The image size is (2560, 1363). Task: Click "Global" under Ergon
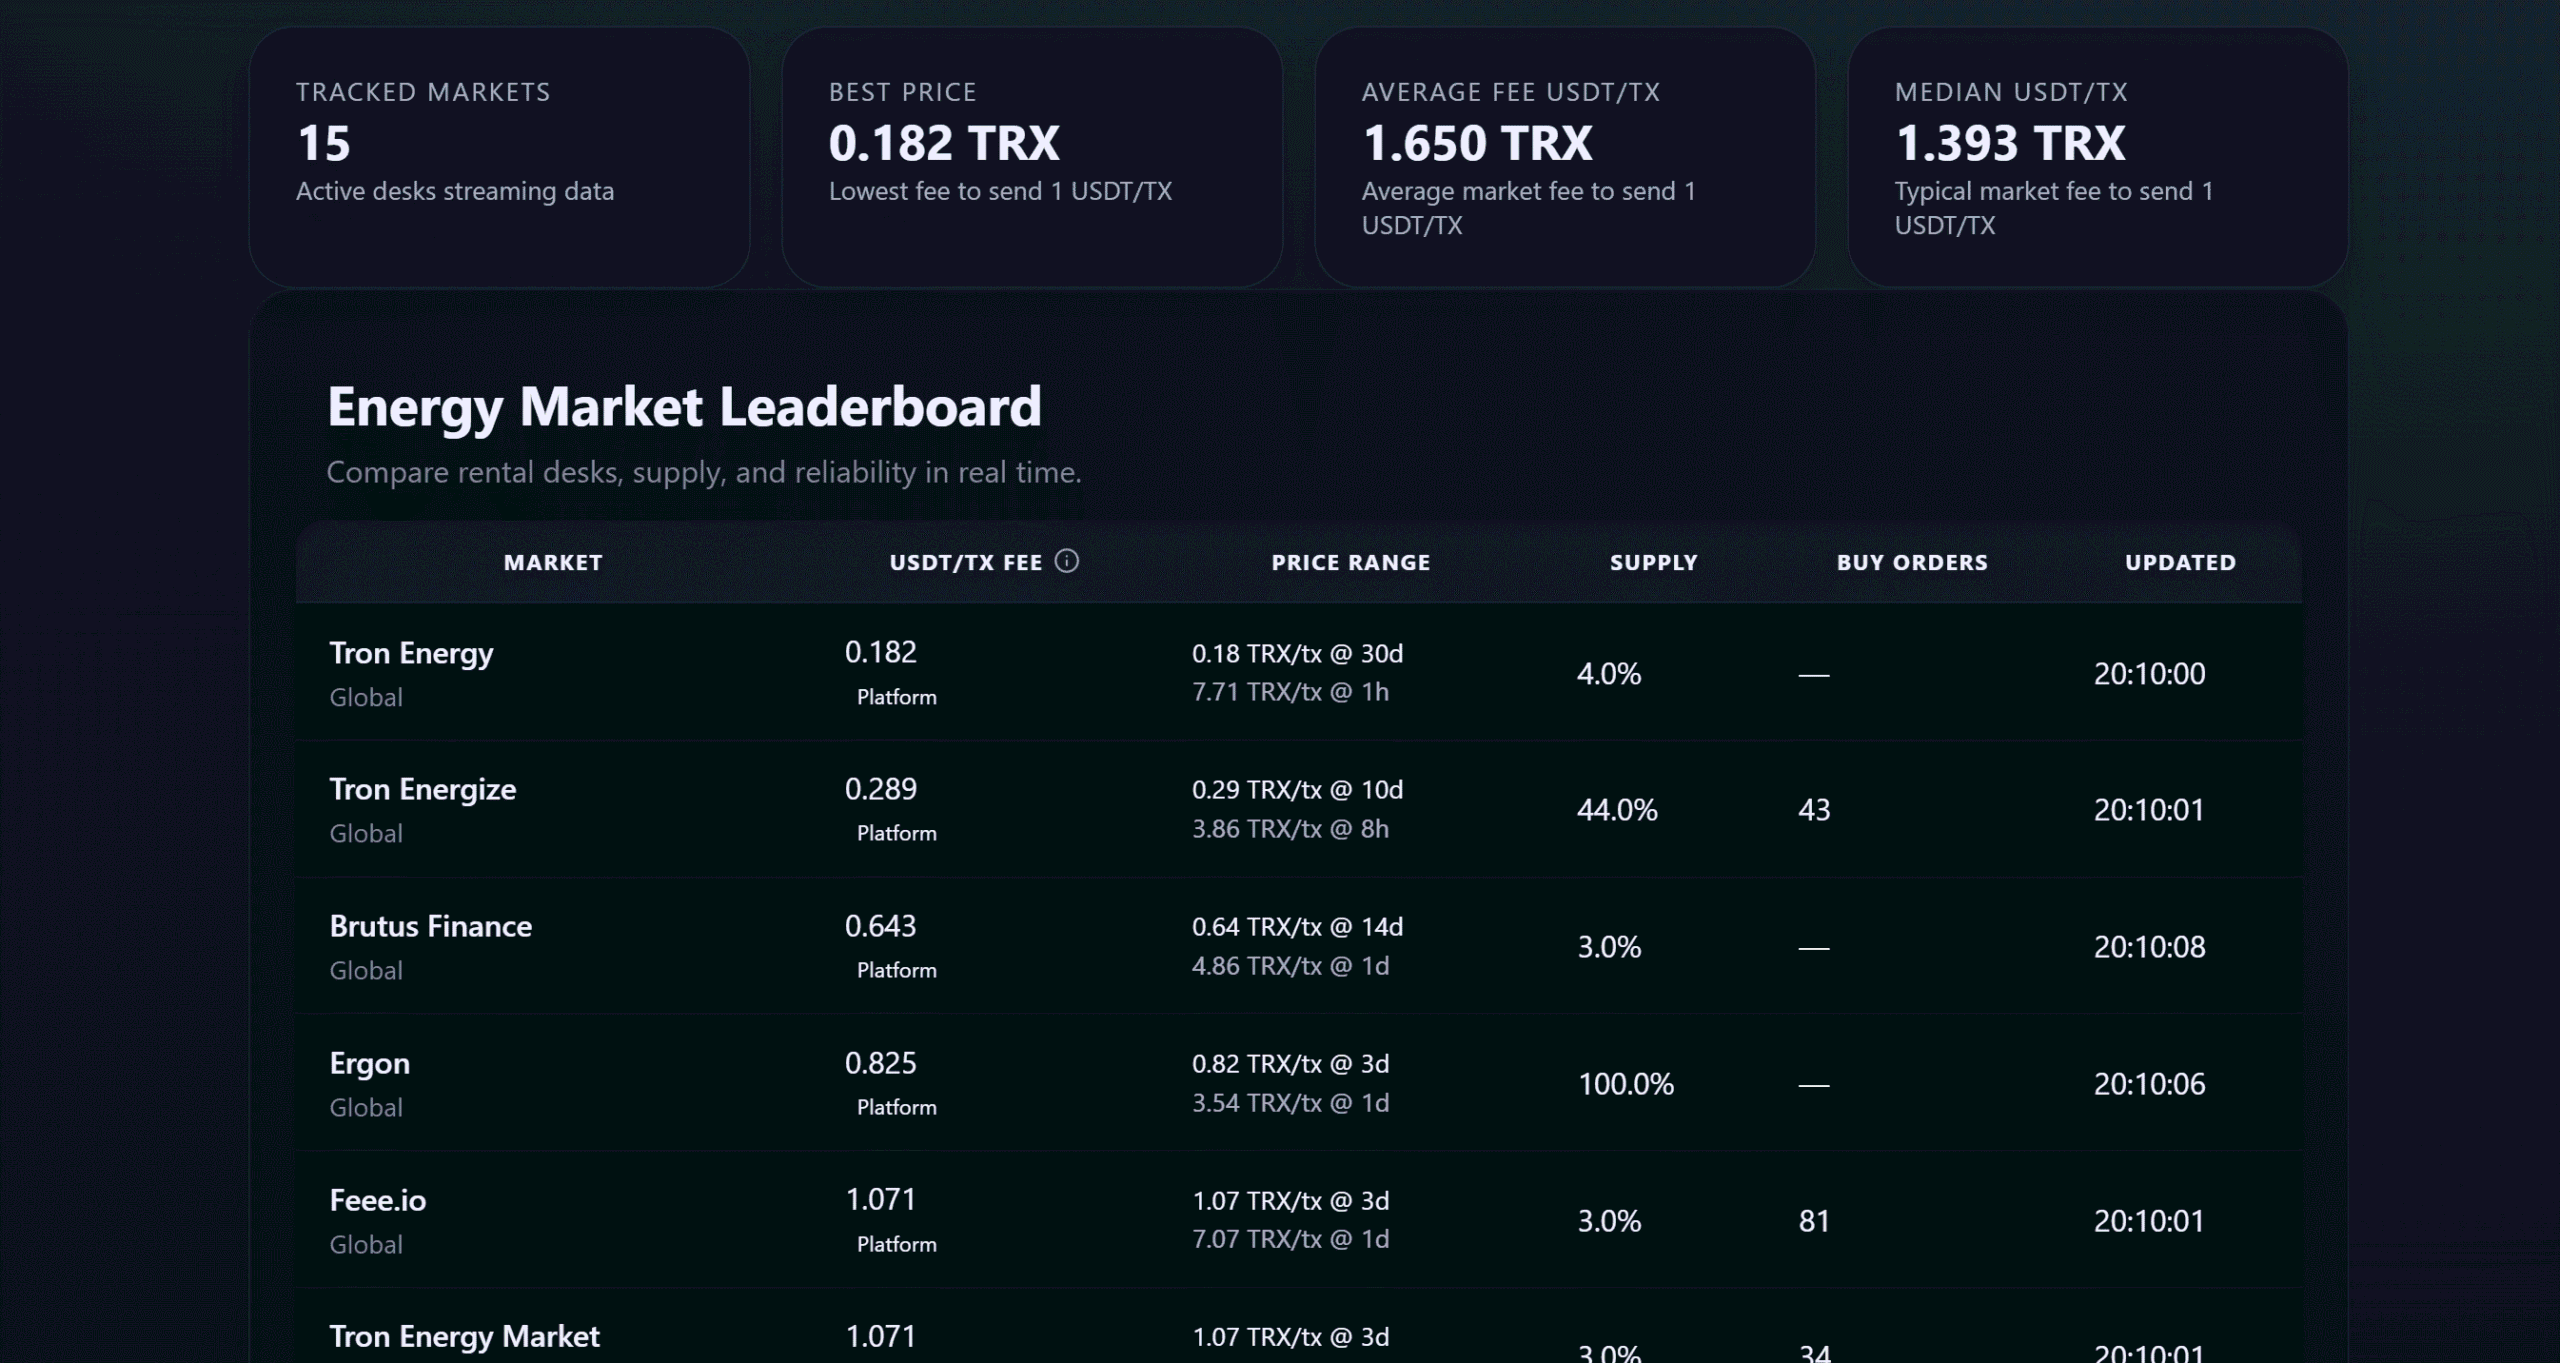click(x=366, y=1107)
